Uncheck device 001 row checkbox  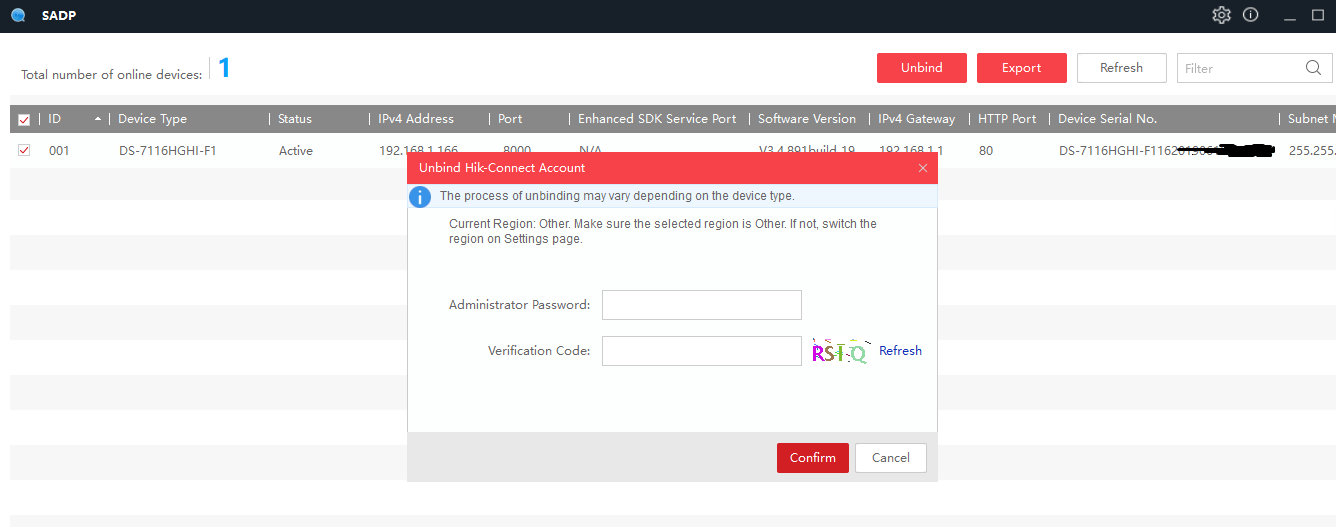(24, 150)
